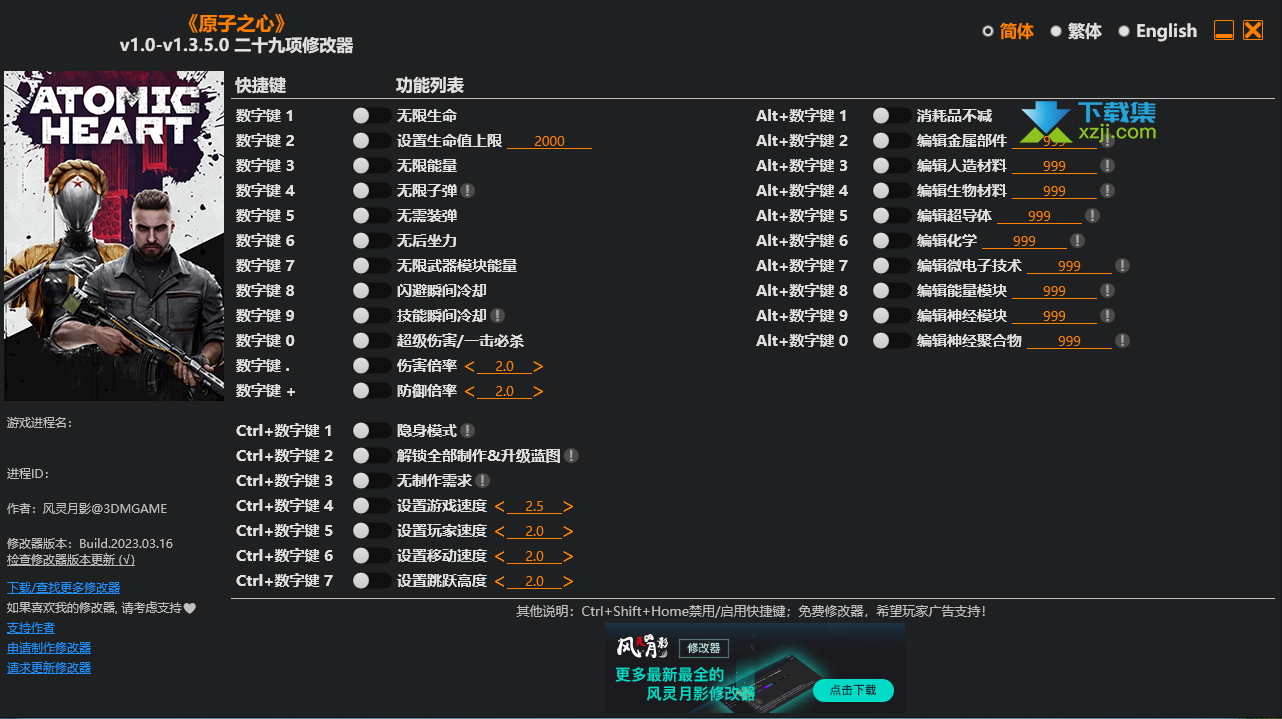Toggle the 伤害倍率 switch

coord(371,366)
